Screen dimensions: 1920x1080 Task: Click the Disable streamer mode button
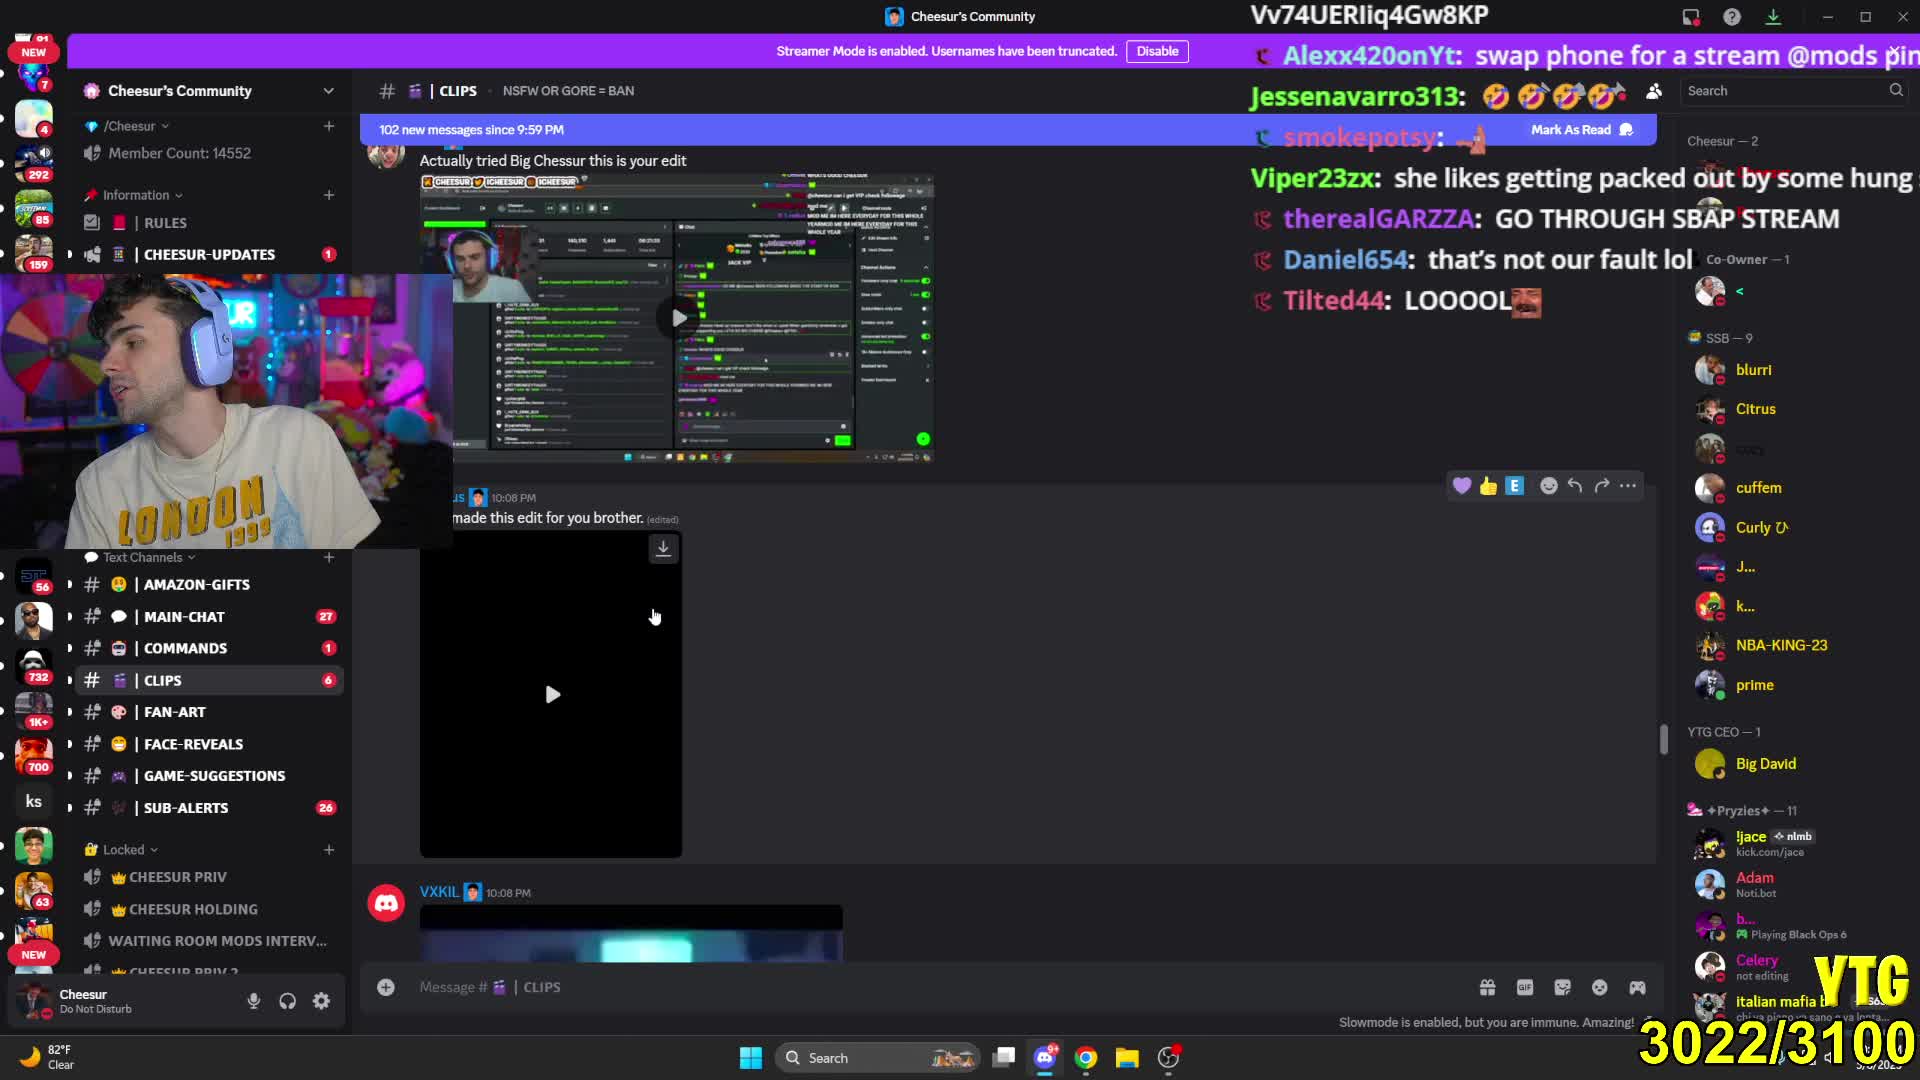pos(1157,51)
